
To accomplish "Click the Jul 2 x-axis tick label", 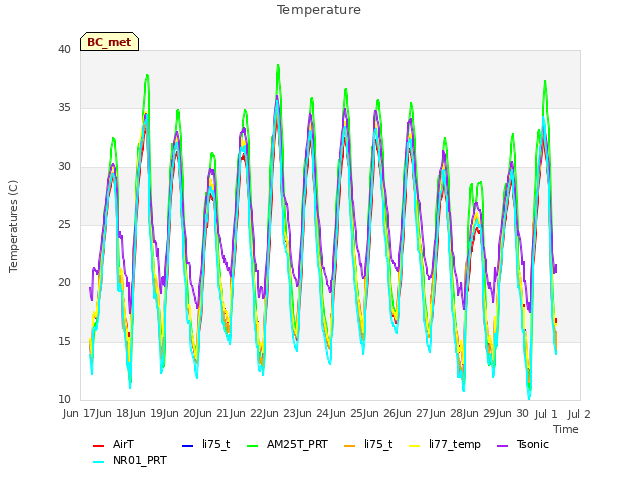I will pos(579,414).
